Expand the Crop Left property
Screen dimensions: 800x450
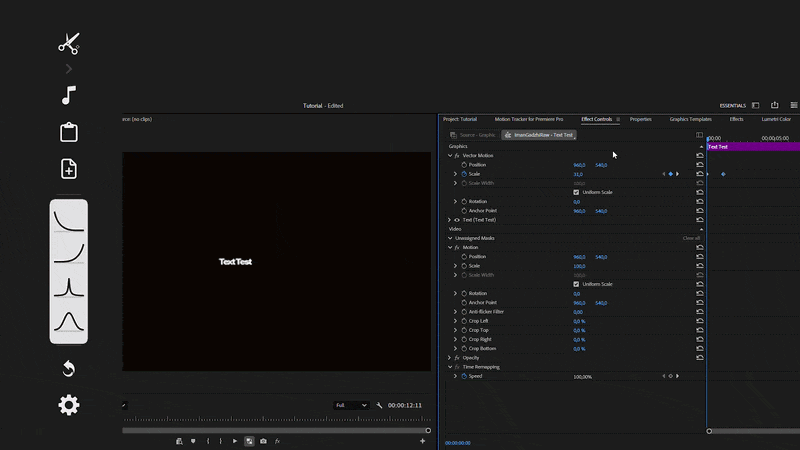pos(456,321)
